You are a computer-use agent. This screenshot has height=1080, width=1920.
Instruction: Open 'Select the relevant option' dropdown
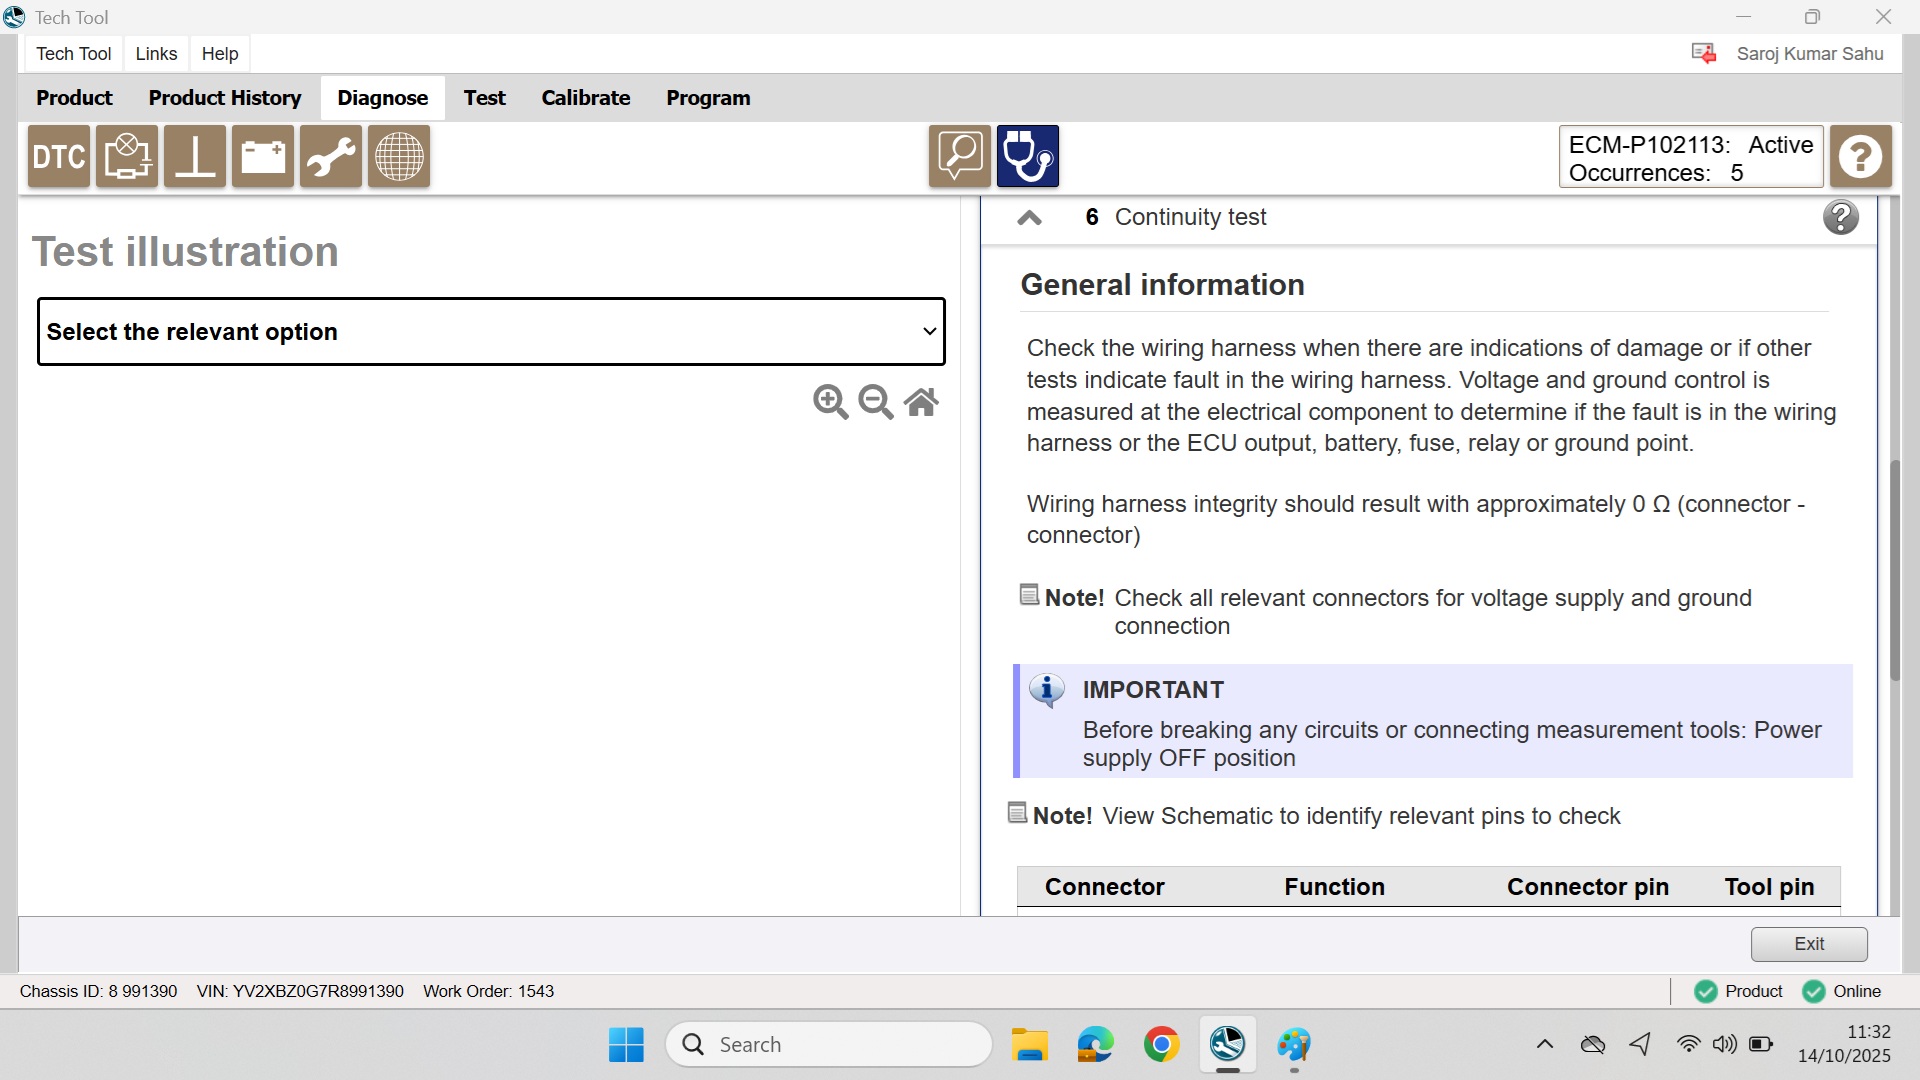[x=491, y=332]
